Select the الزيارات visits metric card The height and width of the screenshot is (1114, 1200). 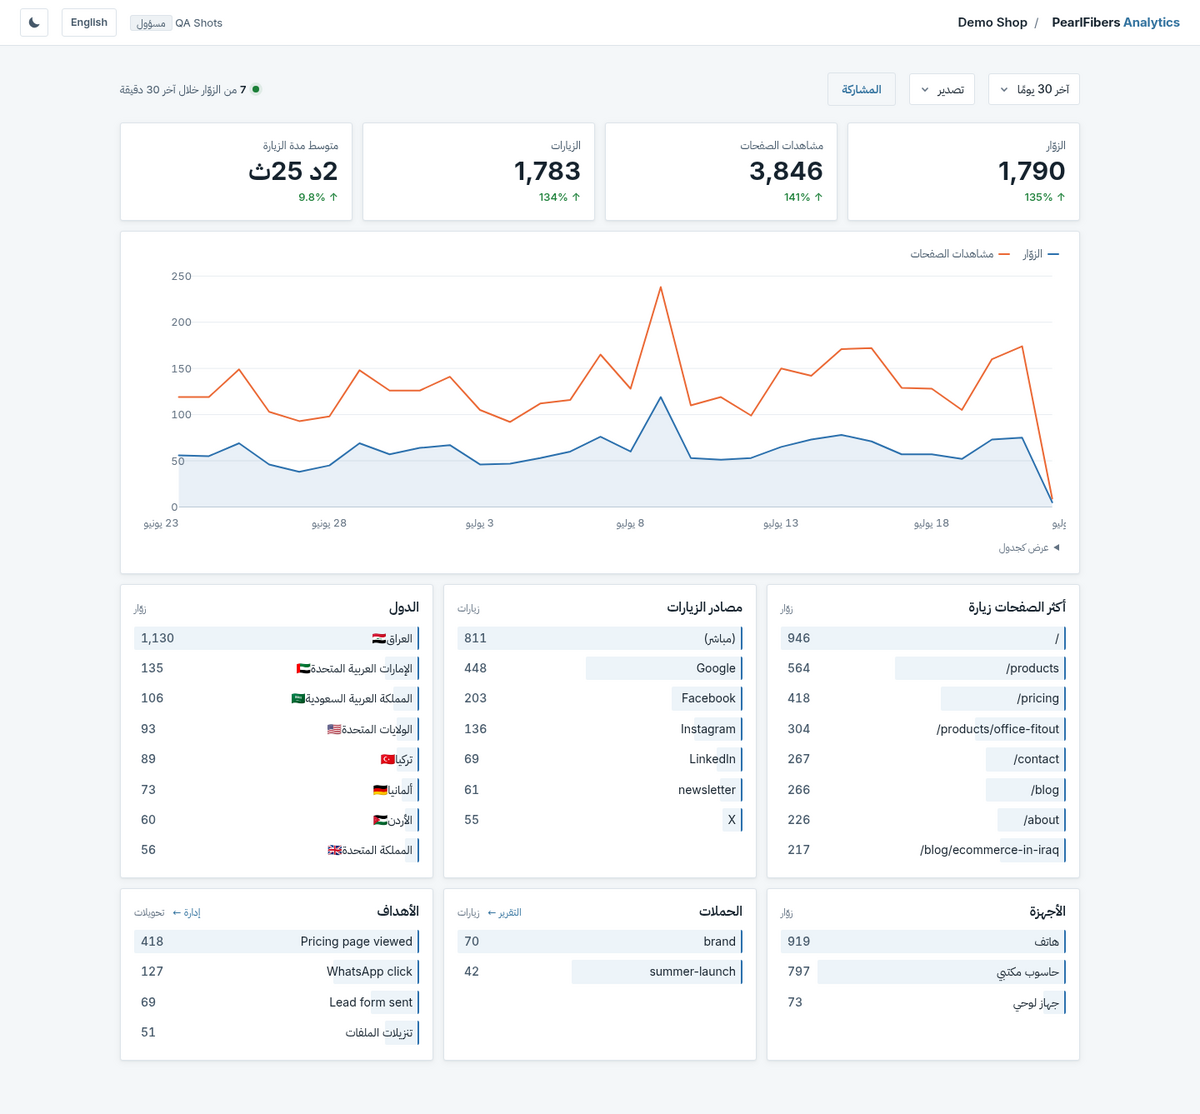click(479, 172)
